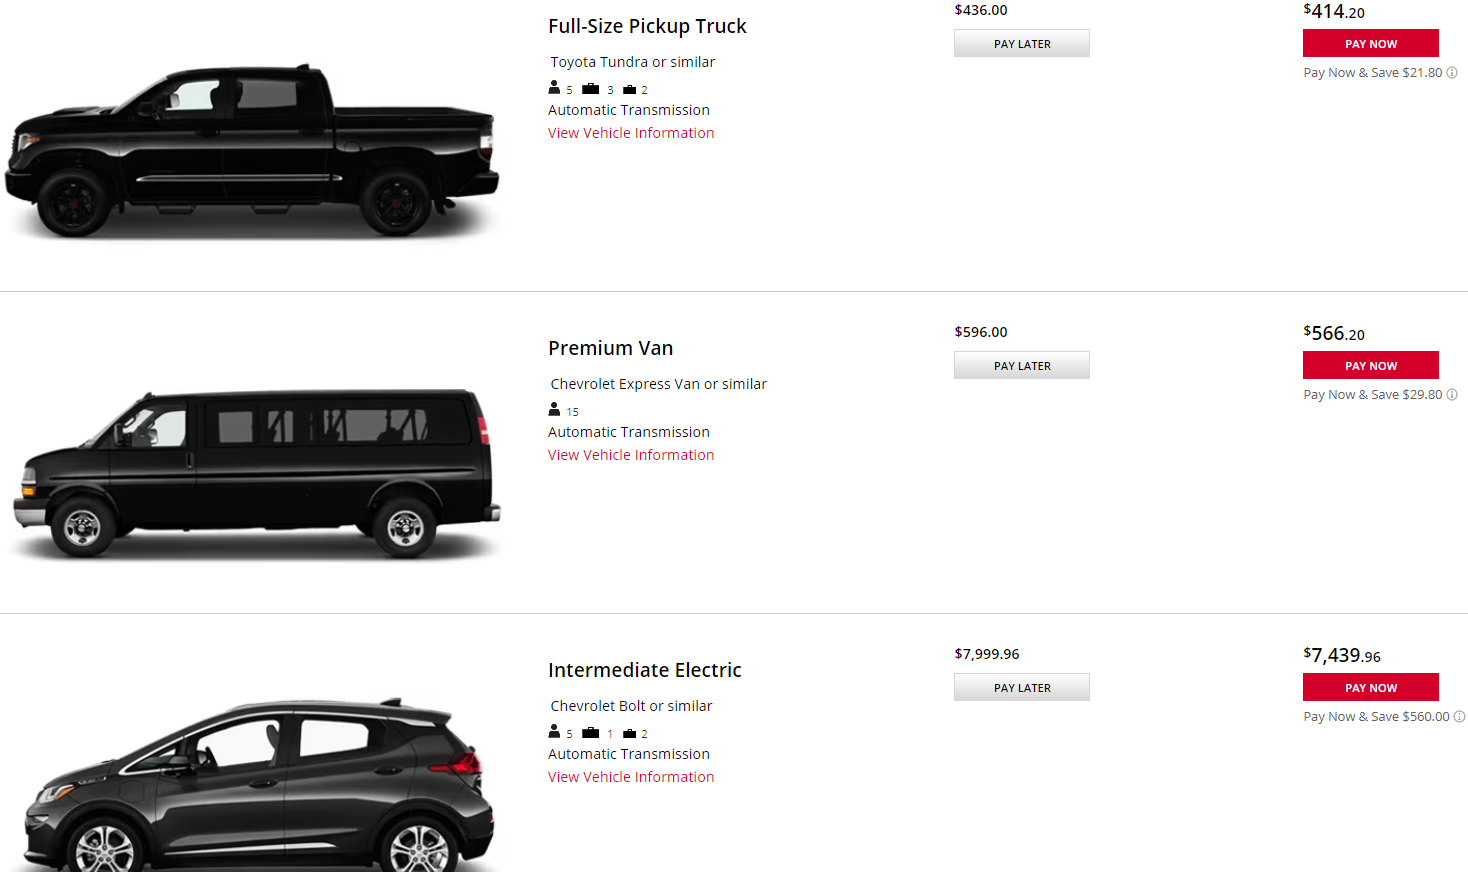The width and height of the screenshot is (1468, 872).
Task: Click passenger icon for Chevrolet Bolt
Action: (554, 732)
